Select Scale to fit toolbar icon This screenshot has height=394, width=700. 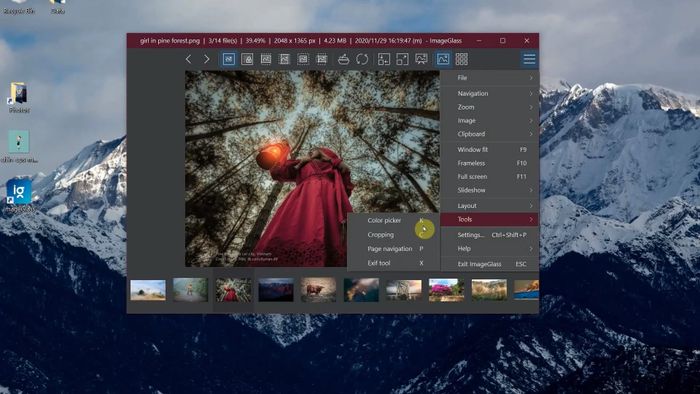[x=303, y=59]
